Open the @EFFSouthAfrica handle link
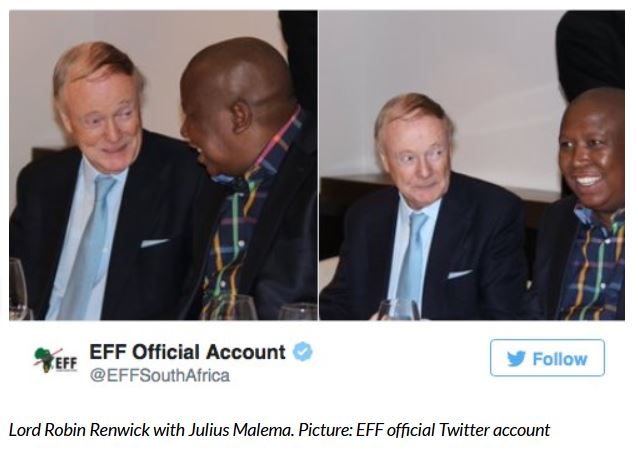 (160, 375)
